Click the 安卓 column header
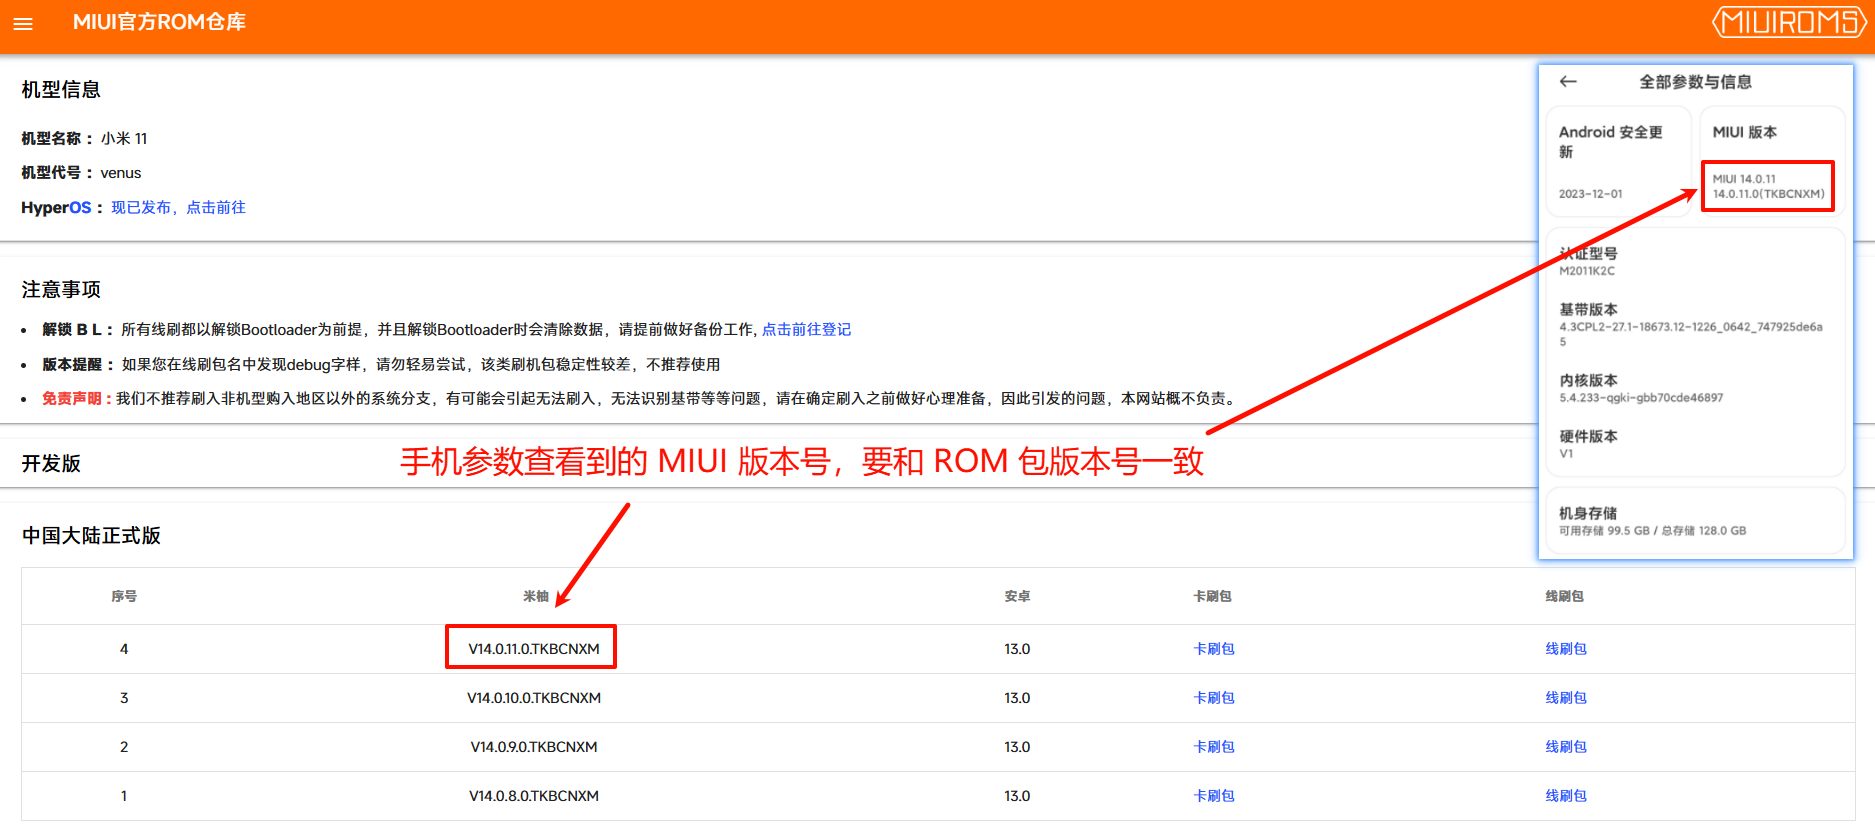Screen dimensions: 1875x828 coord(1017,596)
